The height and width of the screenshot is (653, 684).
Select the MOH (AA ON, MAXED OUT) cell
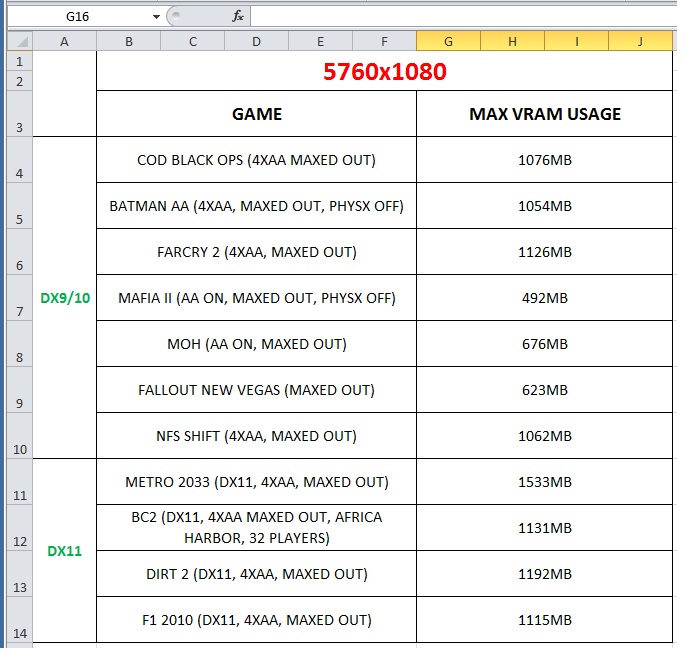pos(256,344)
